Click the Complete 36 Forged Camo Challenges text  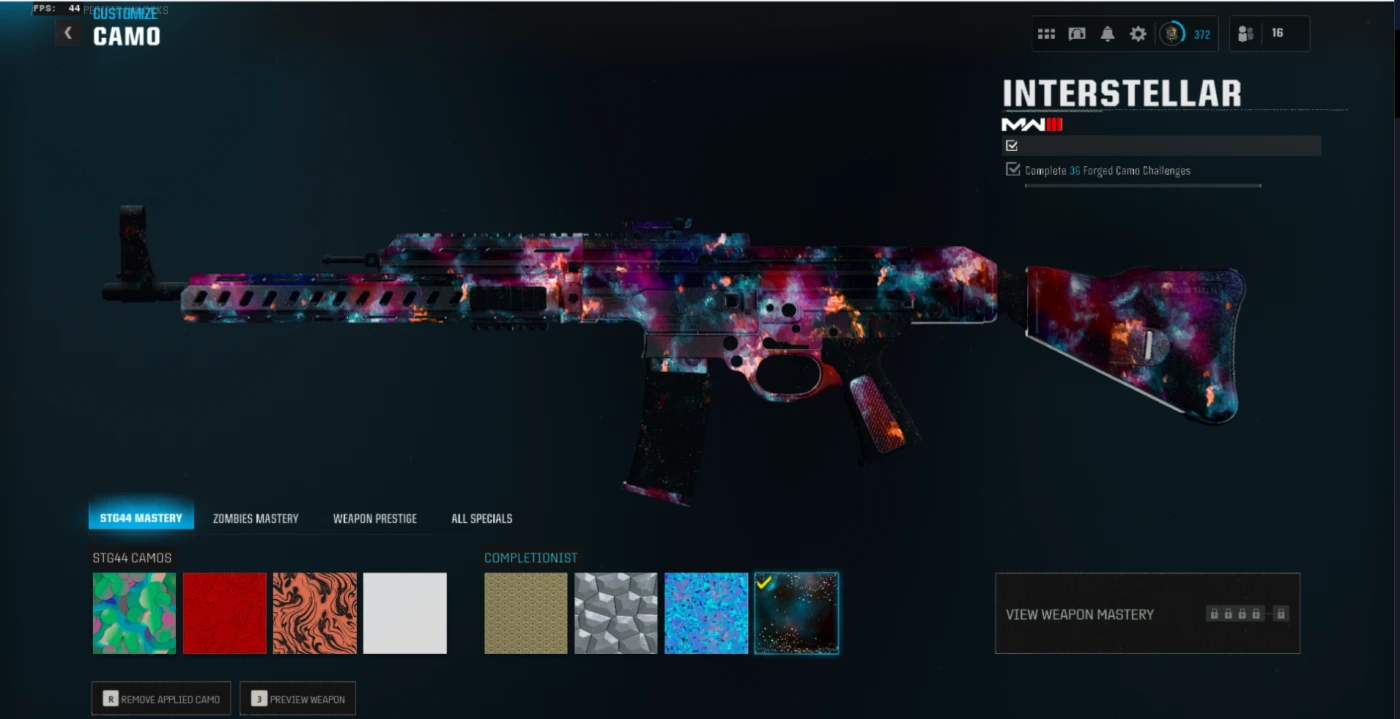coord(1108,170)
